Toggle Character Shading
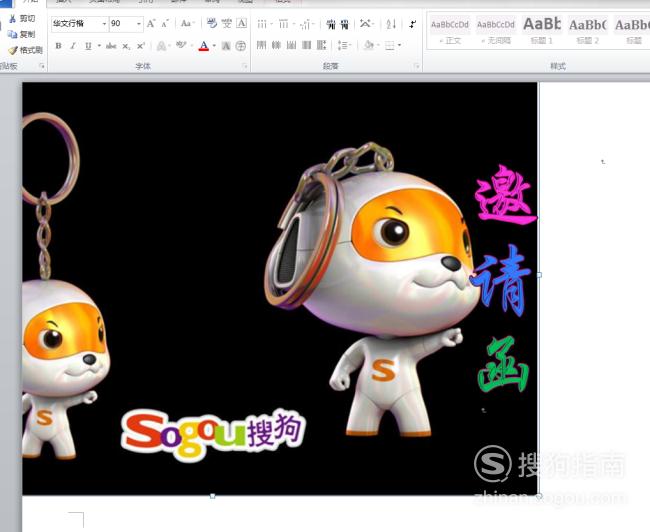The height and width of the screenshot is (532, 650). pos(226,46)
